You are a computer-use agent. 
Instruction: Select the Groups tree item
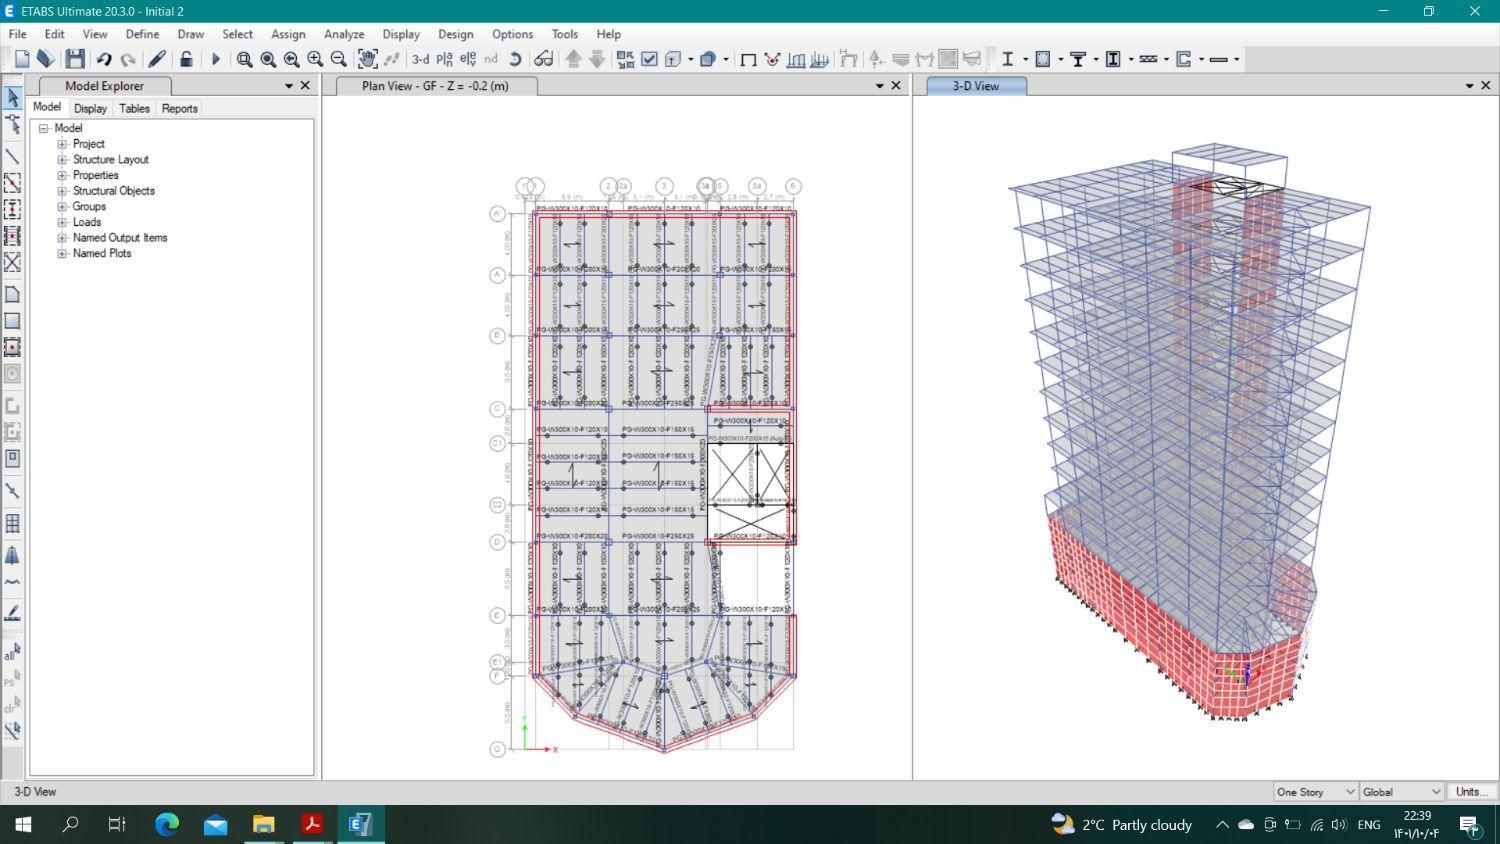point(89,207)
